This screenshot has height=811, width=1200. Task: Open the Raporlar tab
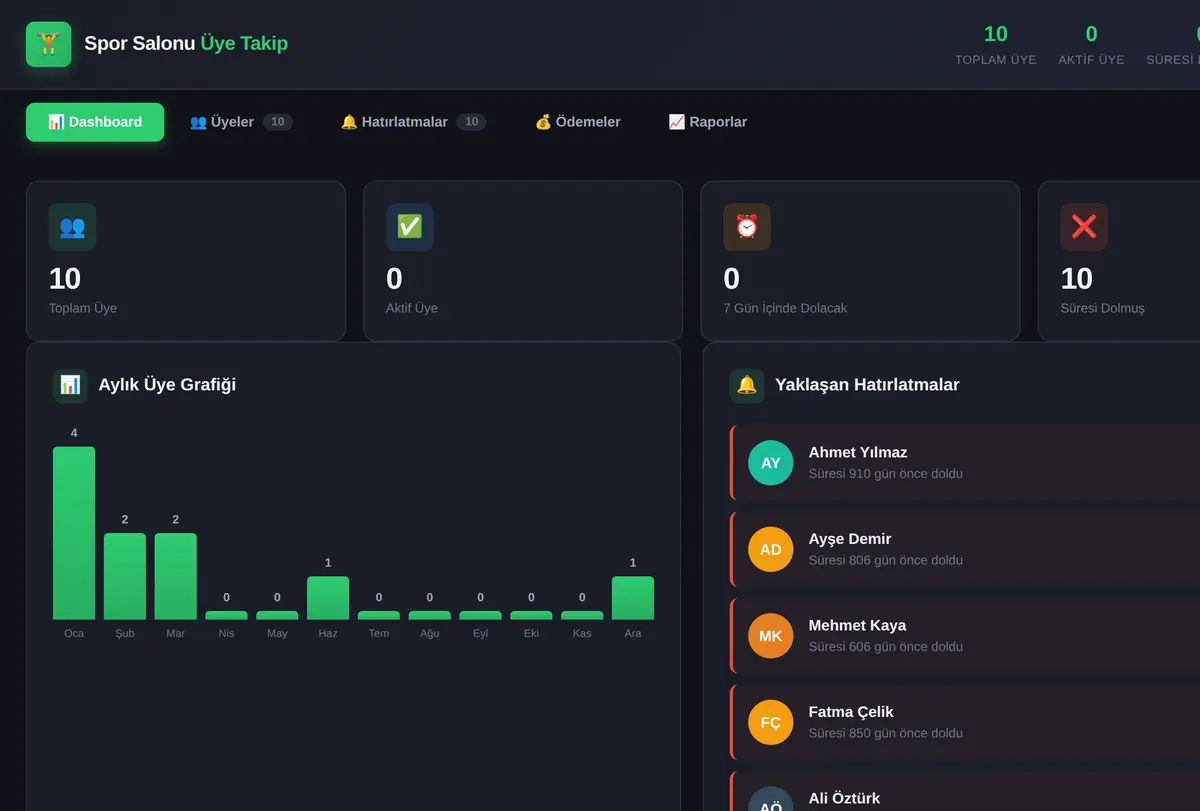click(708, 122)
